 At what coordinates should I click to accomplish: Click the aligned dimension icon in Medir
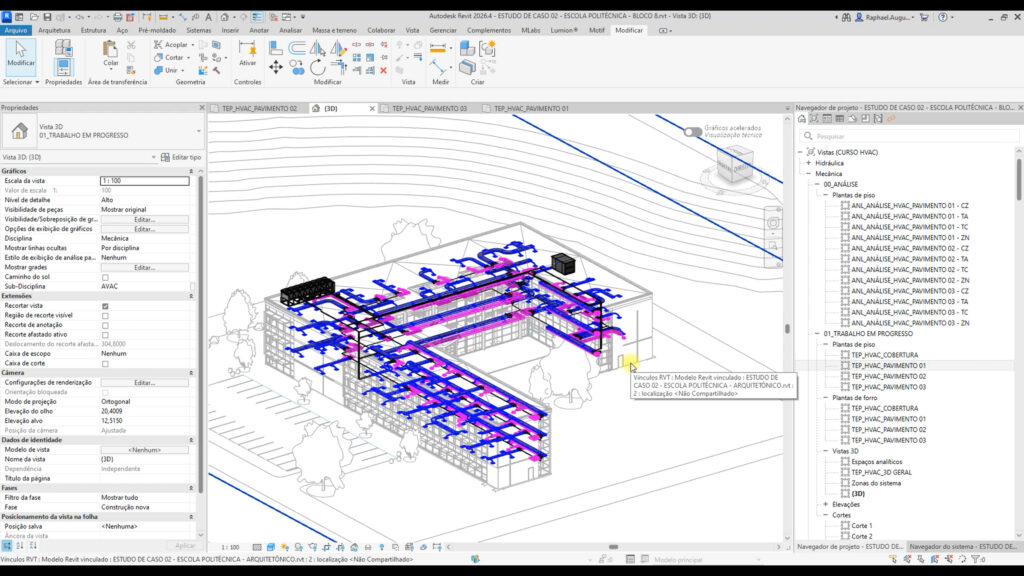438,48
